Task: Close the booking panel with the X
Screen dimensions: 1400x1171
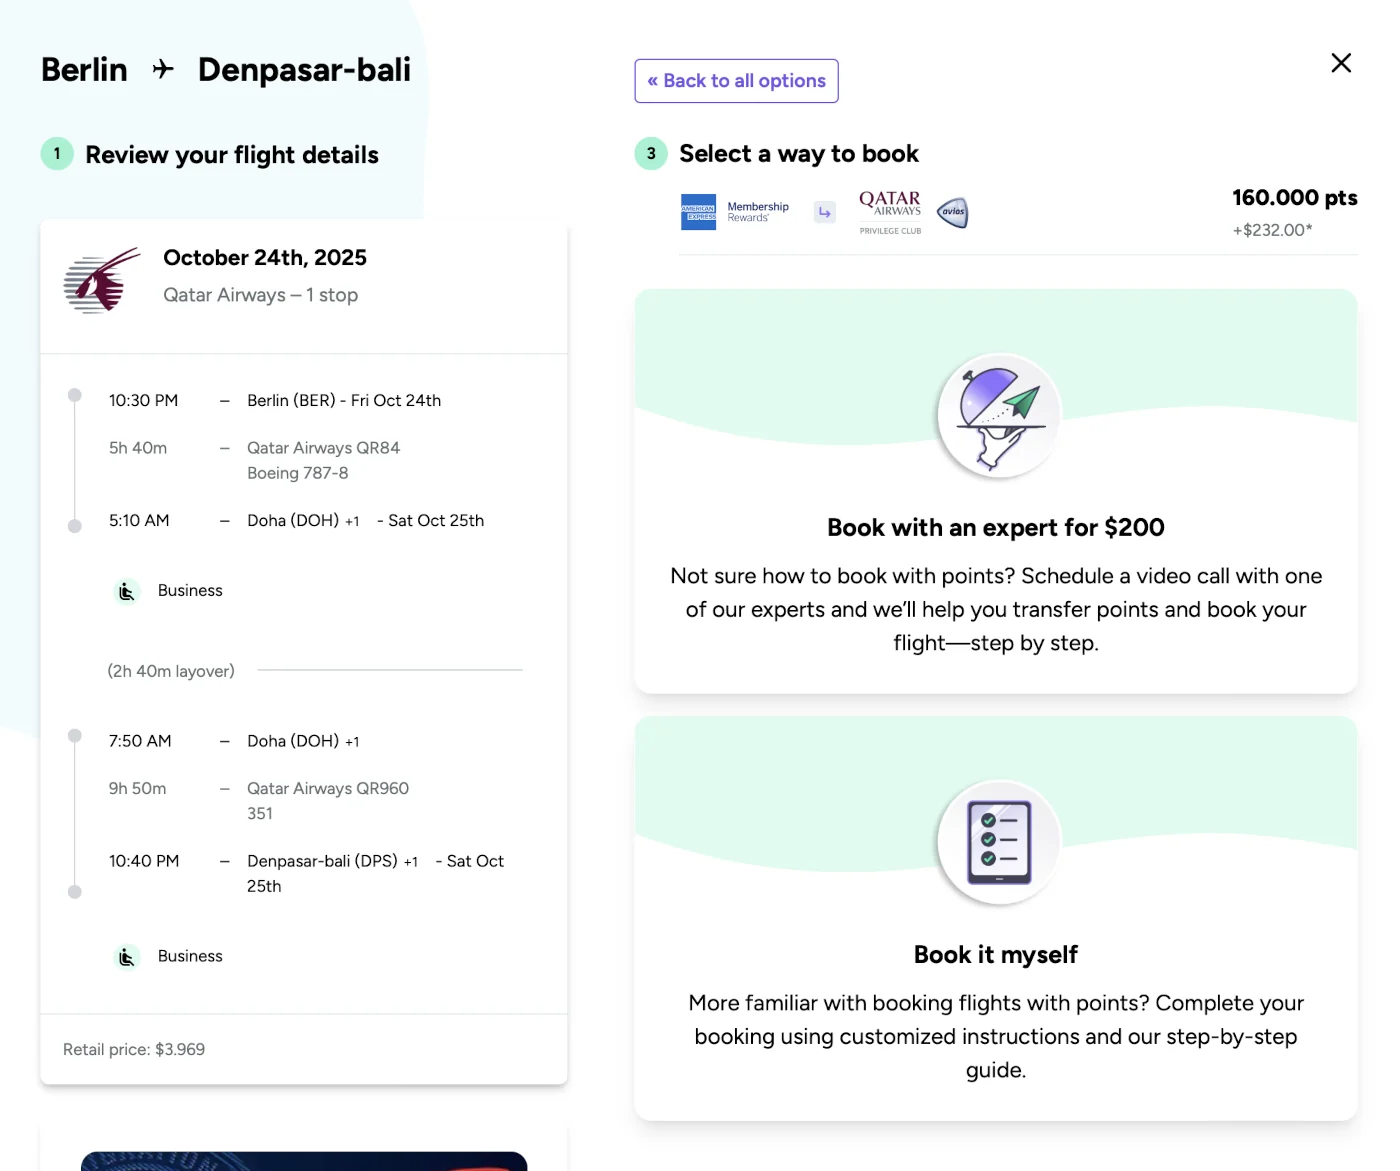Action: click(x=1341, y=63)
